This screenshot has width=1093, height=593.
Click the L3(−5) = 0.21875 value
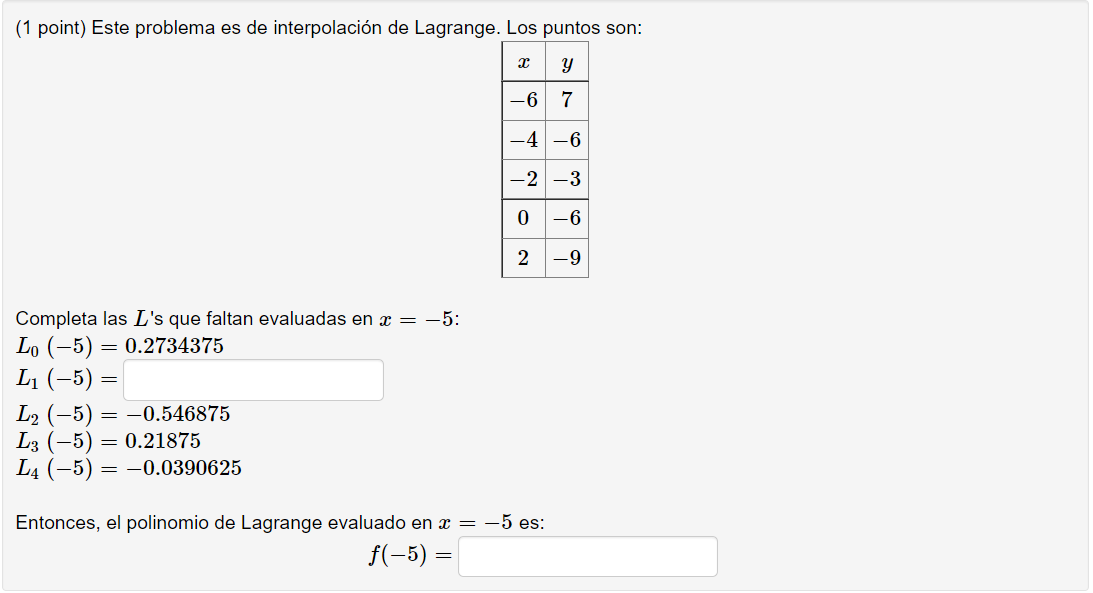coord(162,440)
